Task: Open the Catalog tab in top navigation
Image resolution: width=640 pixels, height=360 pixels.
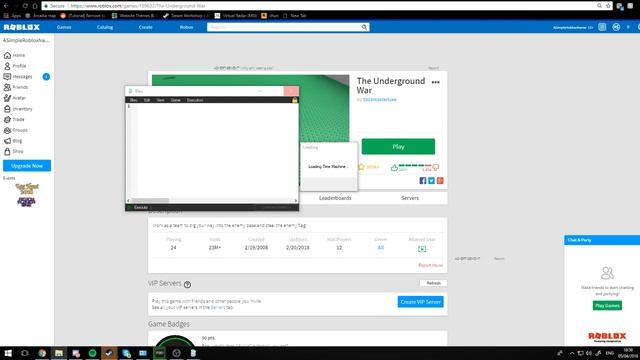Action: [105, 27]
